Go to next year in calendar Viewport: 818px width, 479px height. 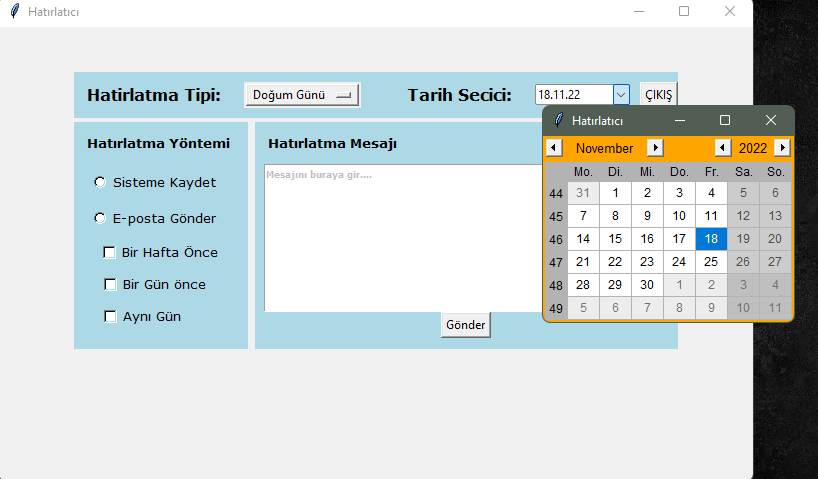[x=782, y=148]
